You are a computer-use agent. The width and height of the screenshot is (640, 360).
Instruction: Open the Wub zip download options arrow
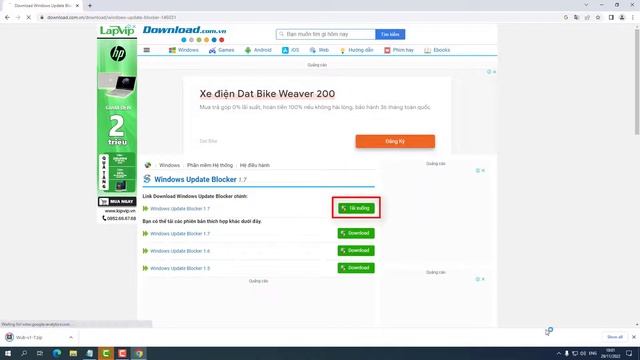tap(71, 337)
